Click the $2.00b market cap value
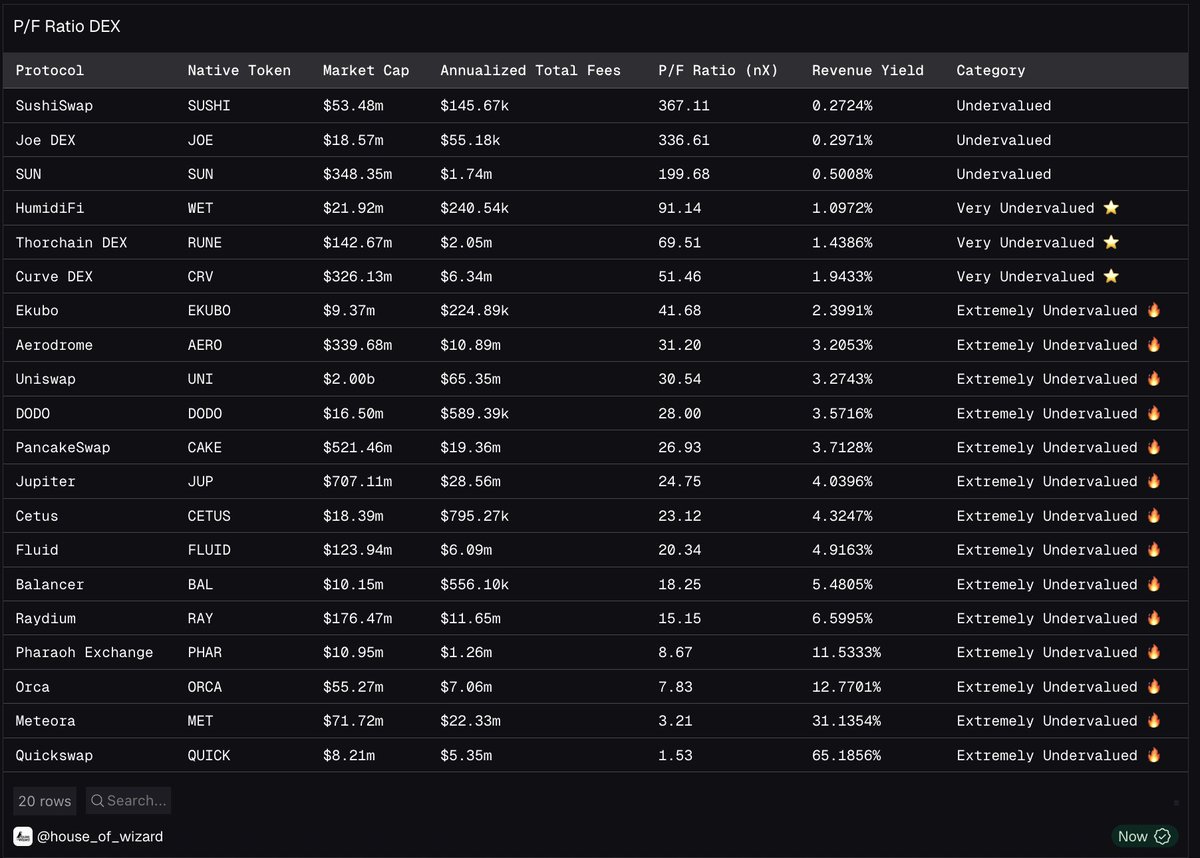Viewport: 1200px width, 858px height. coord(348,379)
